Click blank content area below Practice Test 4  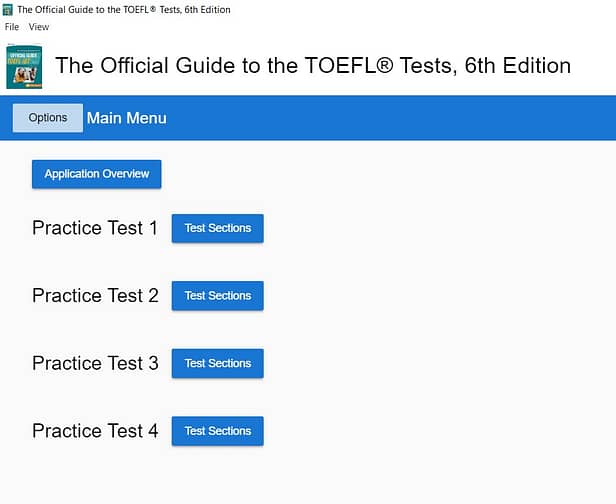click(300, 478)
